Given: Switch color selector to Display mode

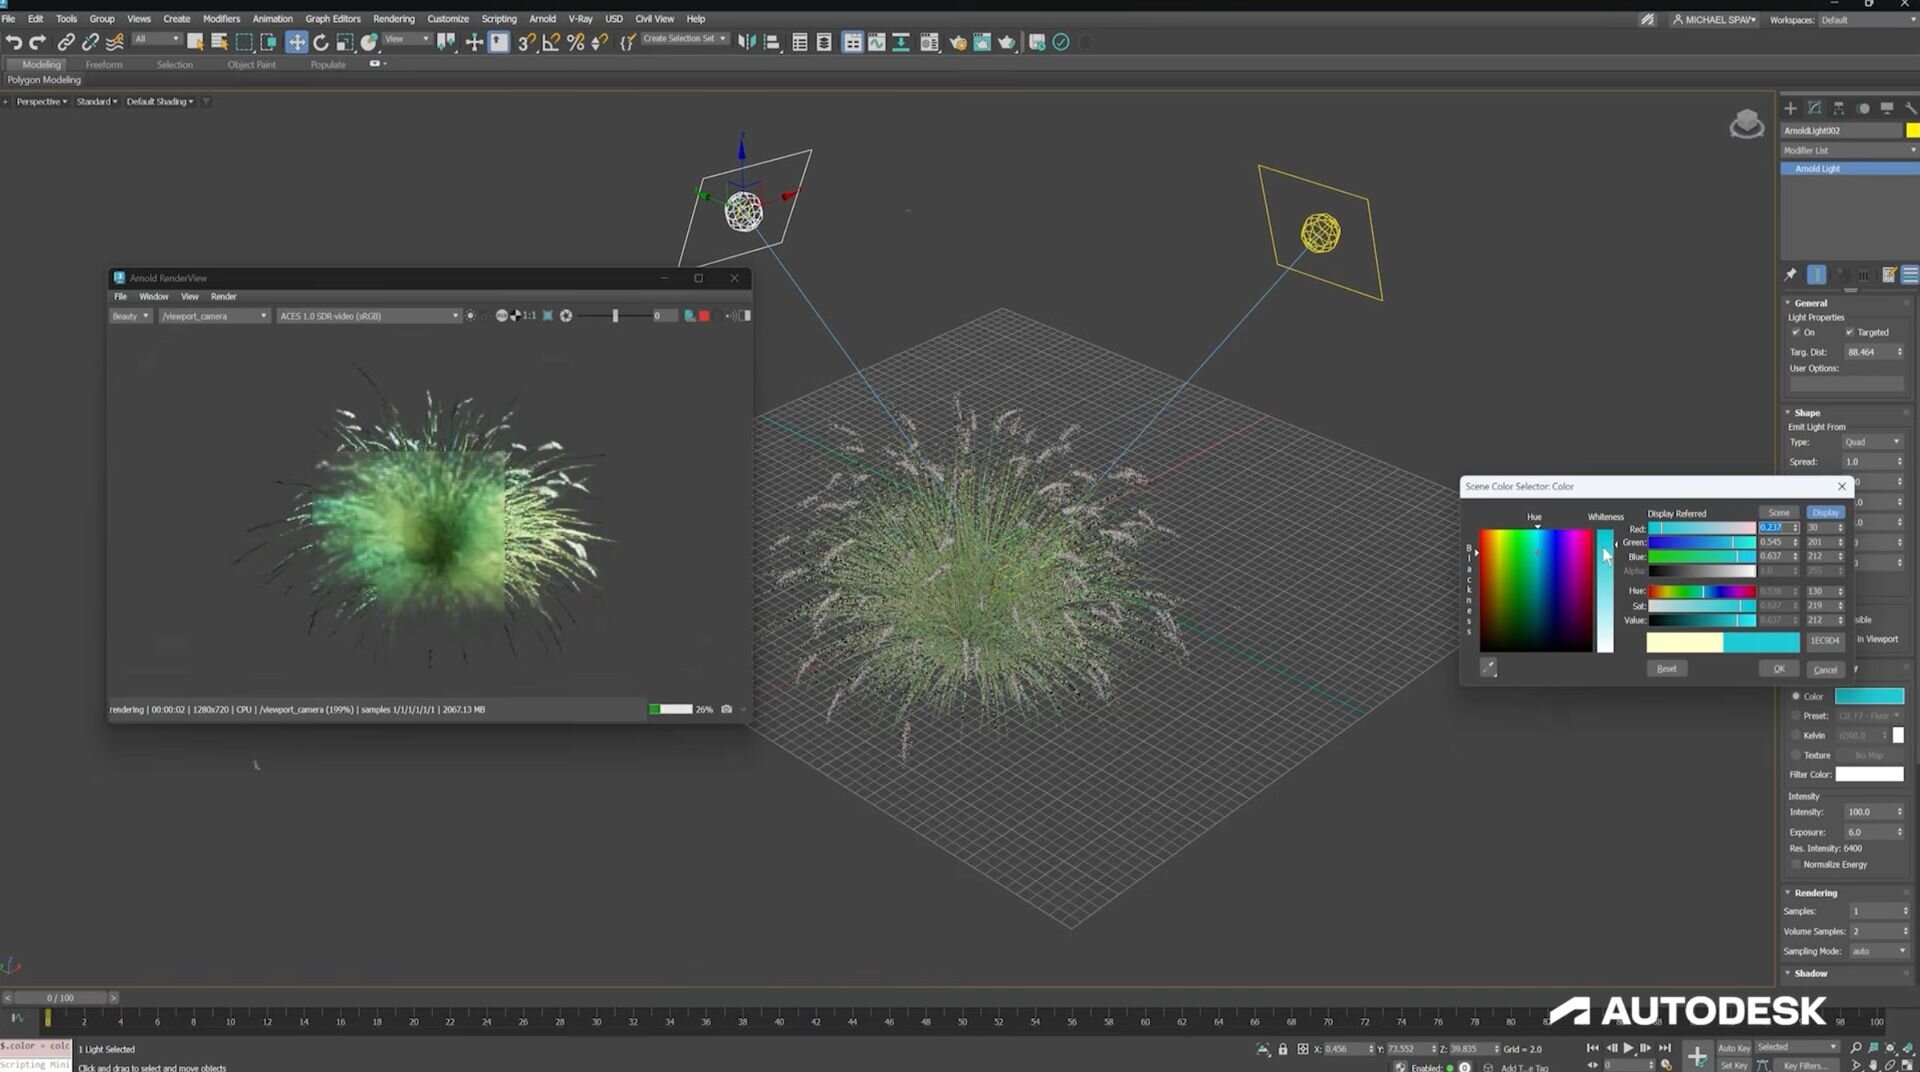Looking at the screenshot, I should [x=1825, y=512].
